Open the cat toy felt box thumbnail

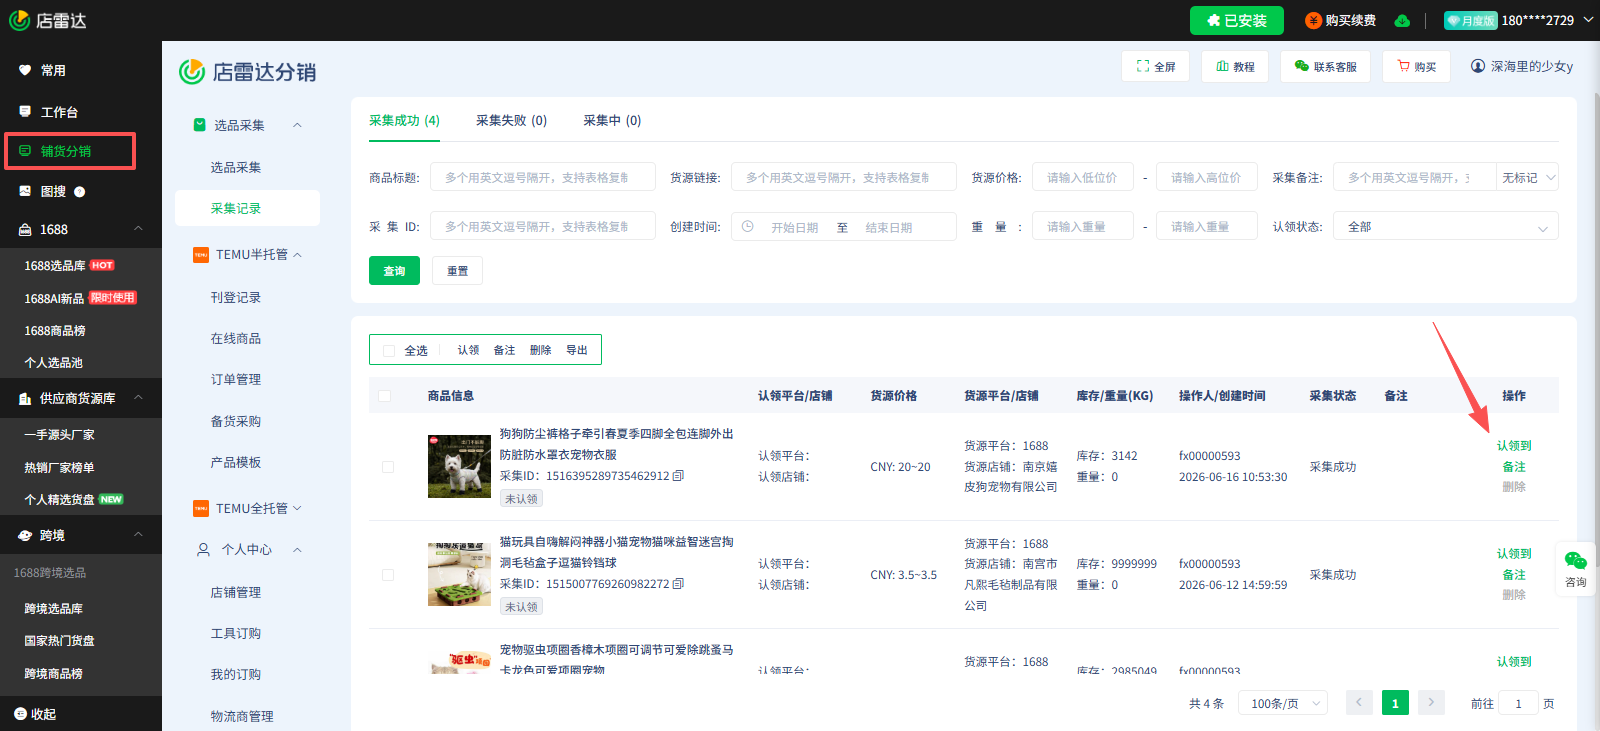[459, 574]
